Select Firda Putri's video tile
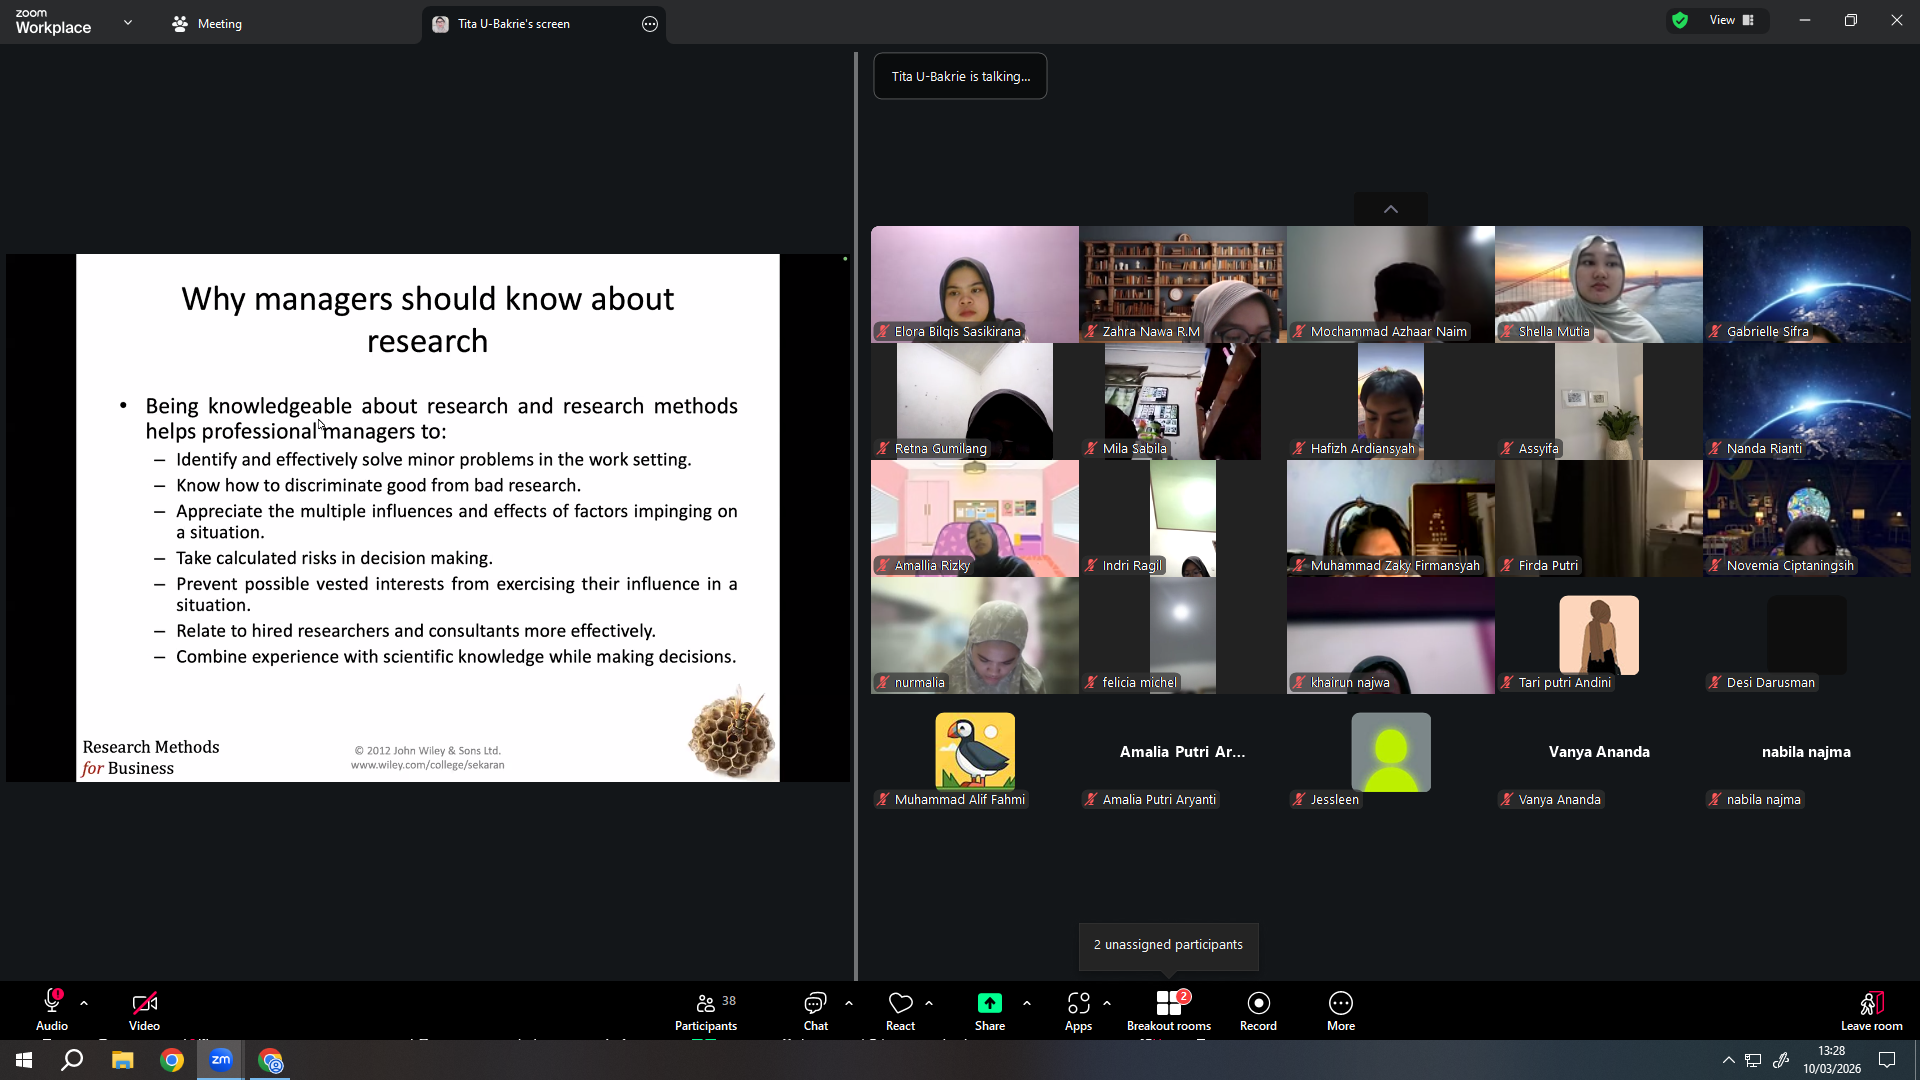 pos(1599,518)
